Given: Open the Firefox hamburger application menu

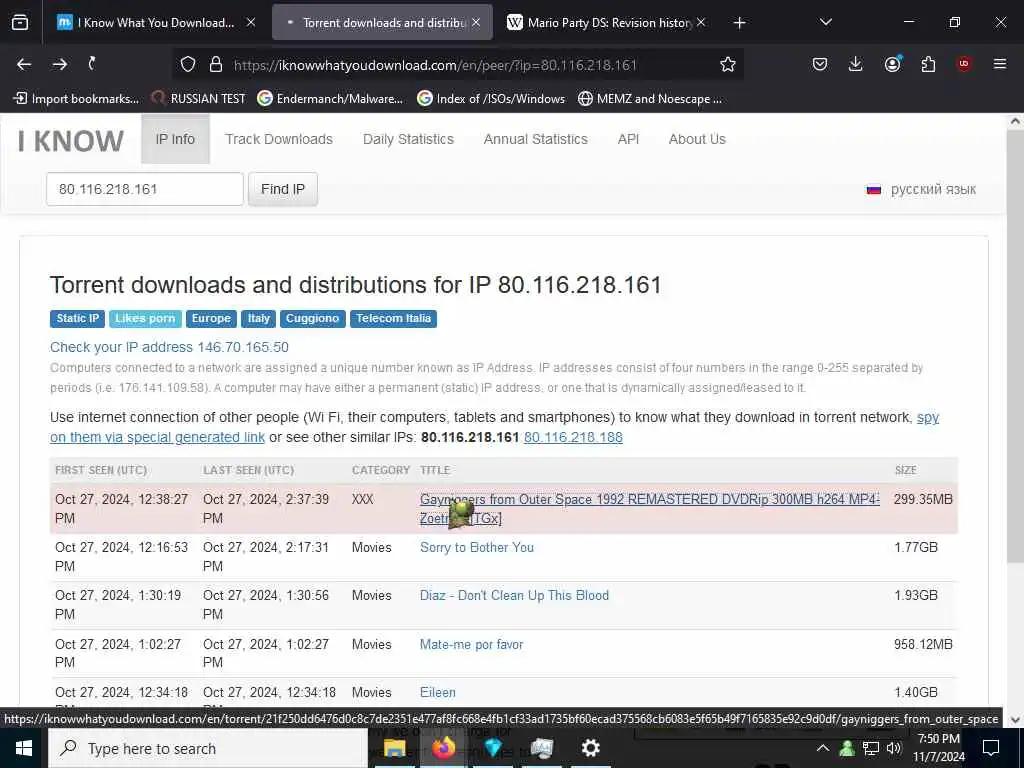Looking at the screenshot, I should tap(1000, 64).
